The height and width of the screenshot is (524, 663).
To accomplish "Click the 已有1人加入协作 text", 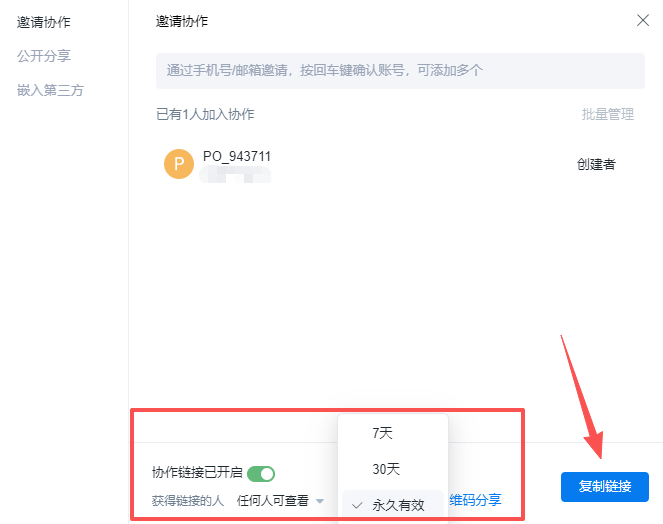I will [x=205, y=114].
